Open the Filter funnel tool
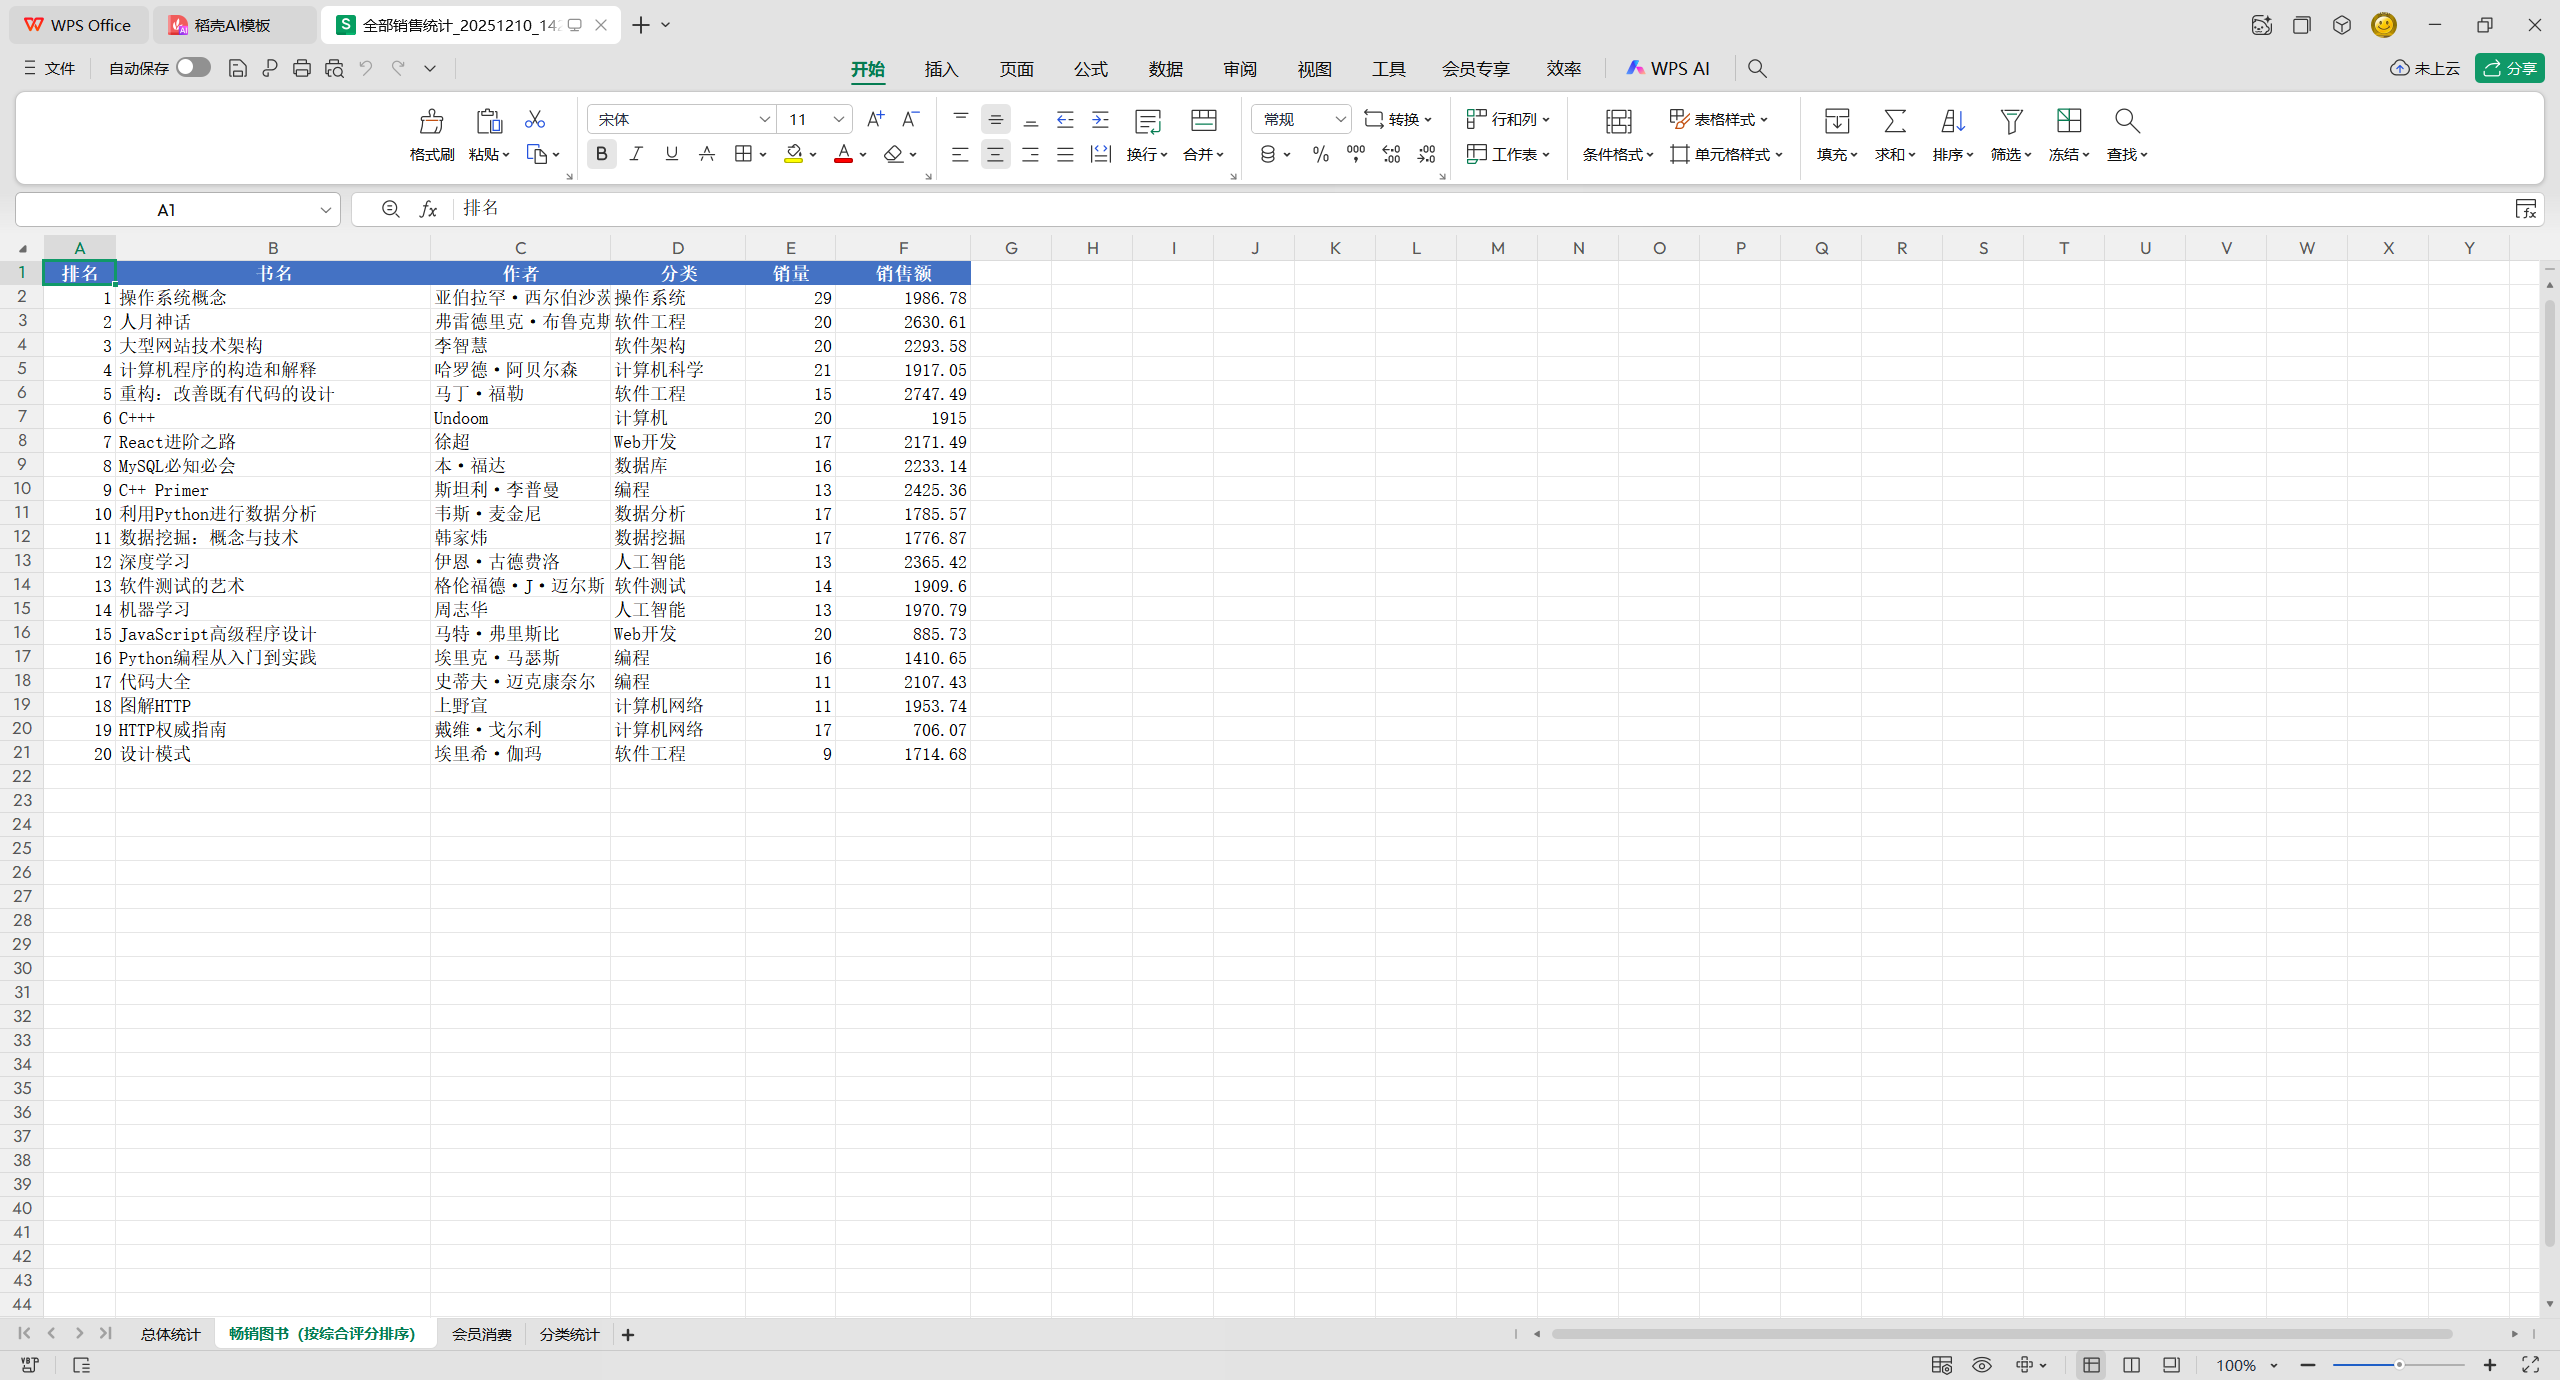This screenshot has height=1380, width=2560. point(2010,121)
